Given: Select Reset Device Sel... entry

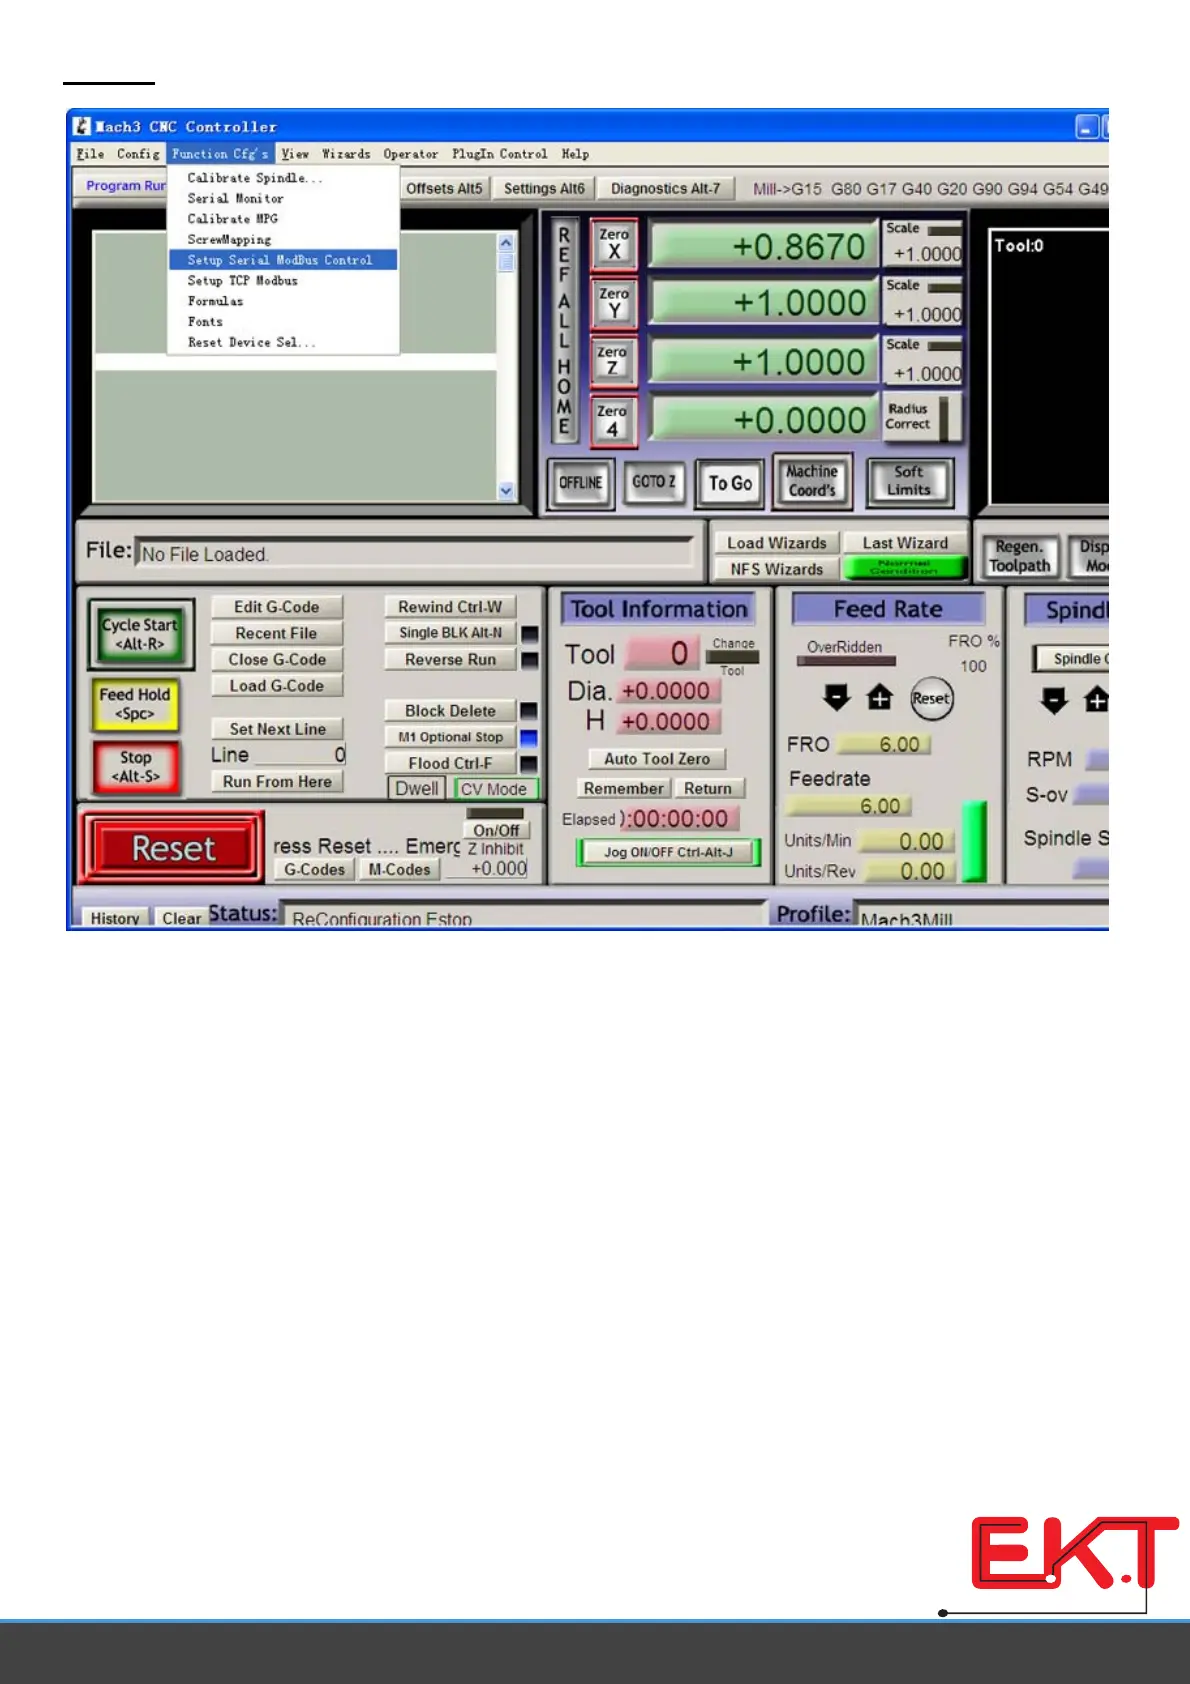Looking at the screenshot, I should click(284, 342).
